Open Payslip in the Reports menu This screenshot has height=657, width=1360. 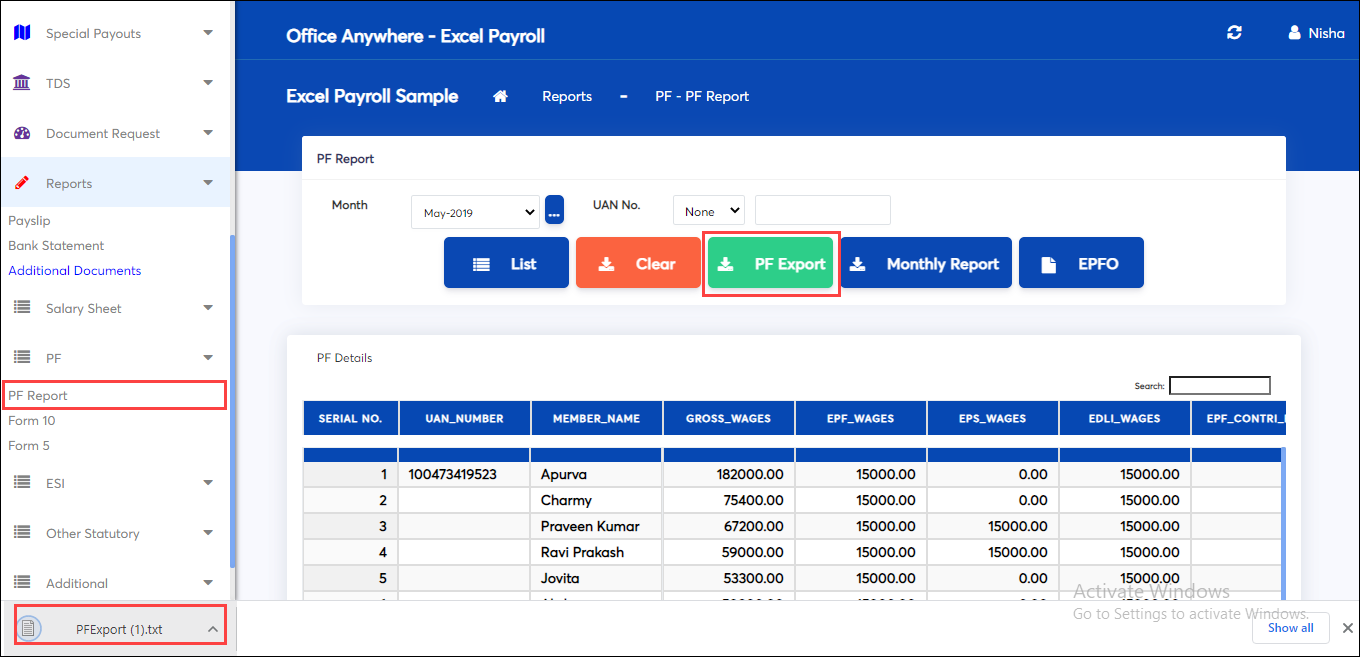point(29,220)
